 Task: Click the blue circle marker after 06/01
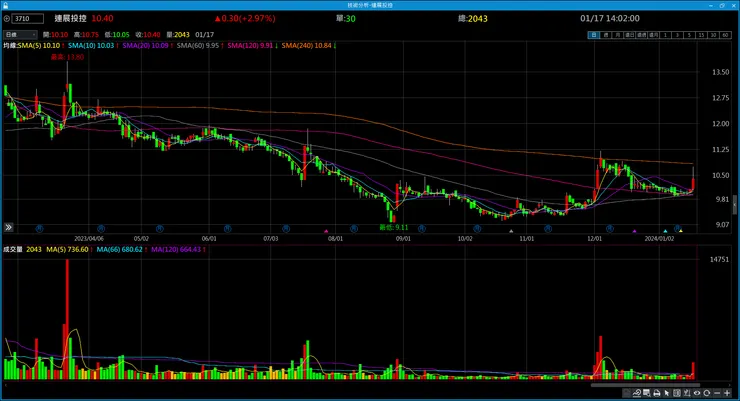coord(227,229)
